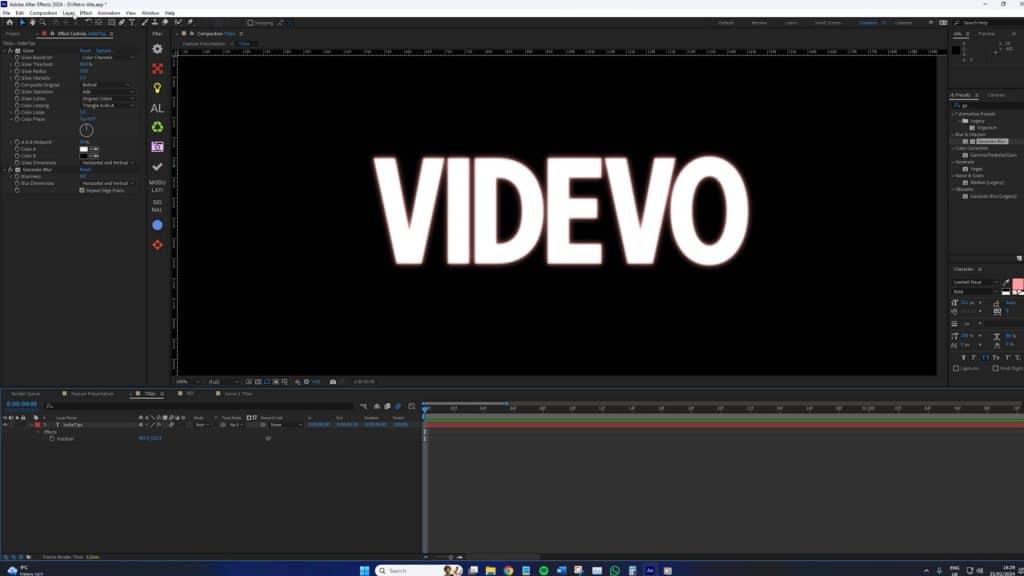This screenshot has width=1024, height=576.
Task: Click the yellow lightbulb icon
Action: pos(157,88)
